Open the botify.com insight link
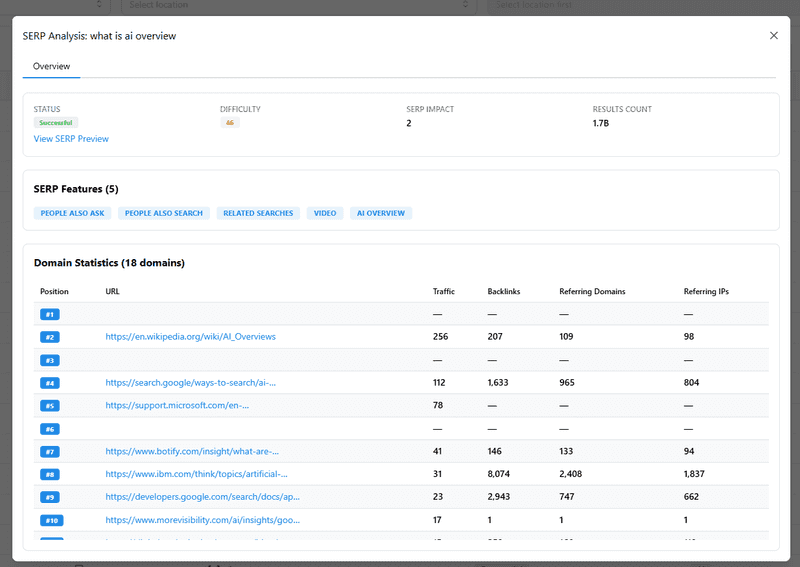This screenshot has width=800, height=567. [x=192, y=452]
